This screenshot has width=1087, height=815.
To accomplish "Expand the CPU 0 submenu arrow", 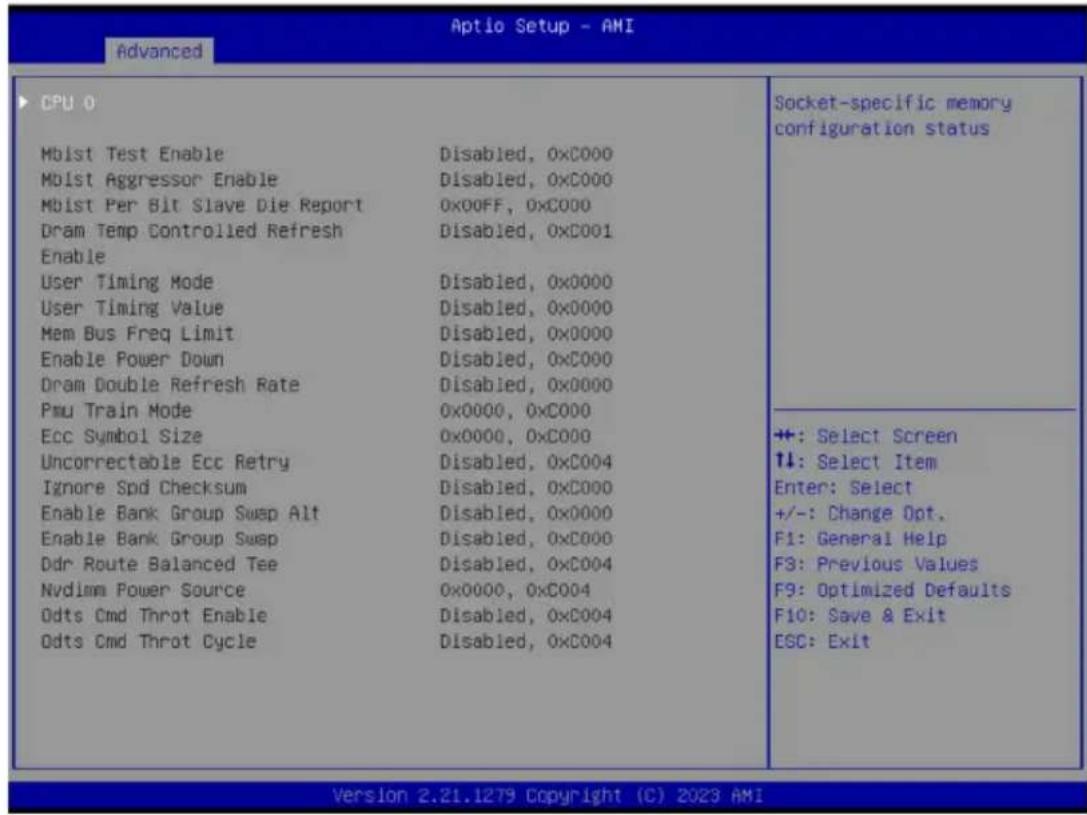I will [x=25, y=103].
